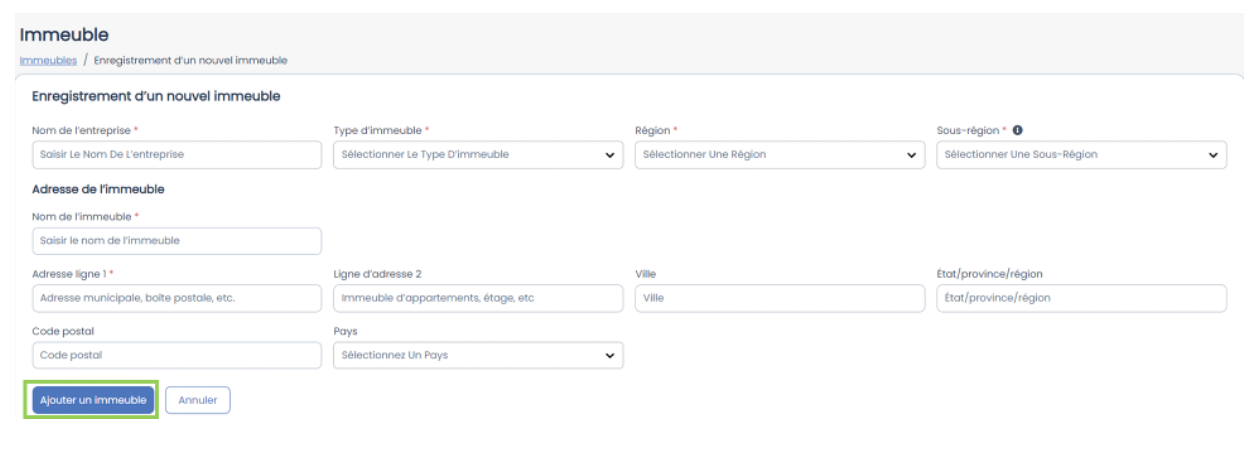Focus the Ville text field

[780, 298]
